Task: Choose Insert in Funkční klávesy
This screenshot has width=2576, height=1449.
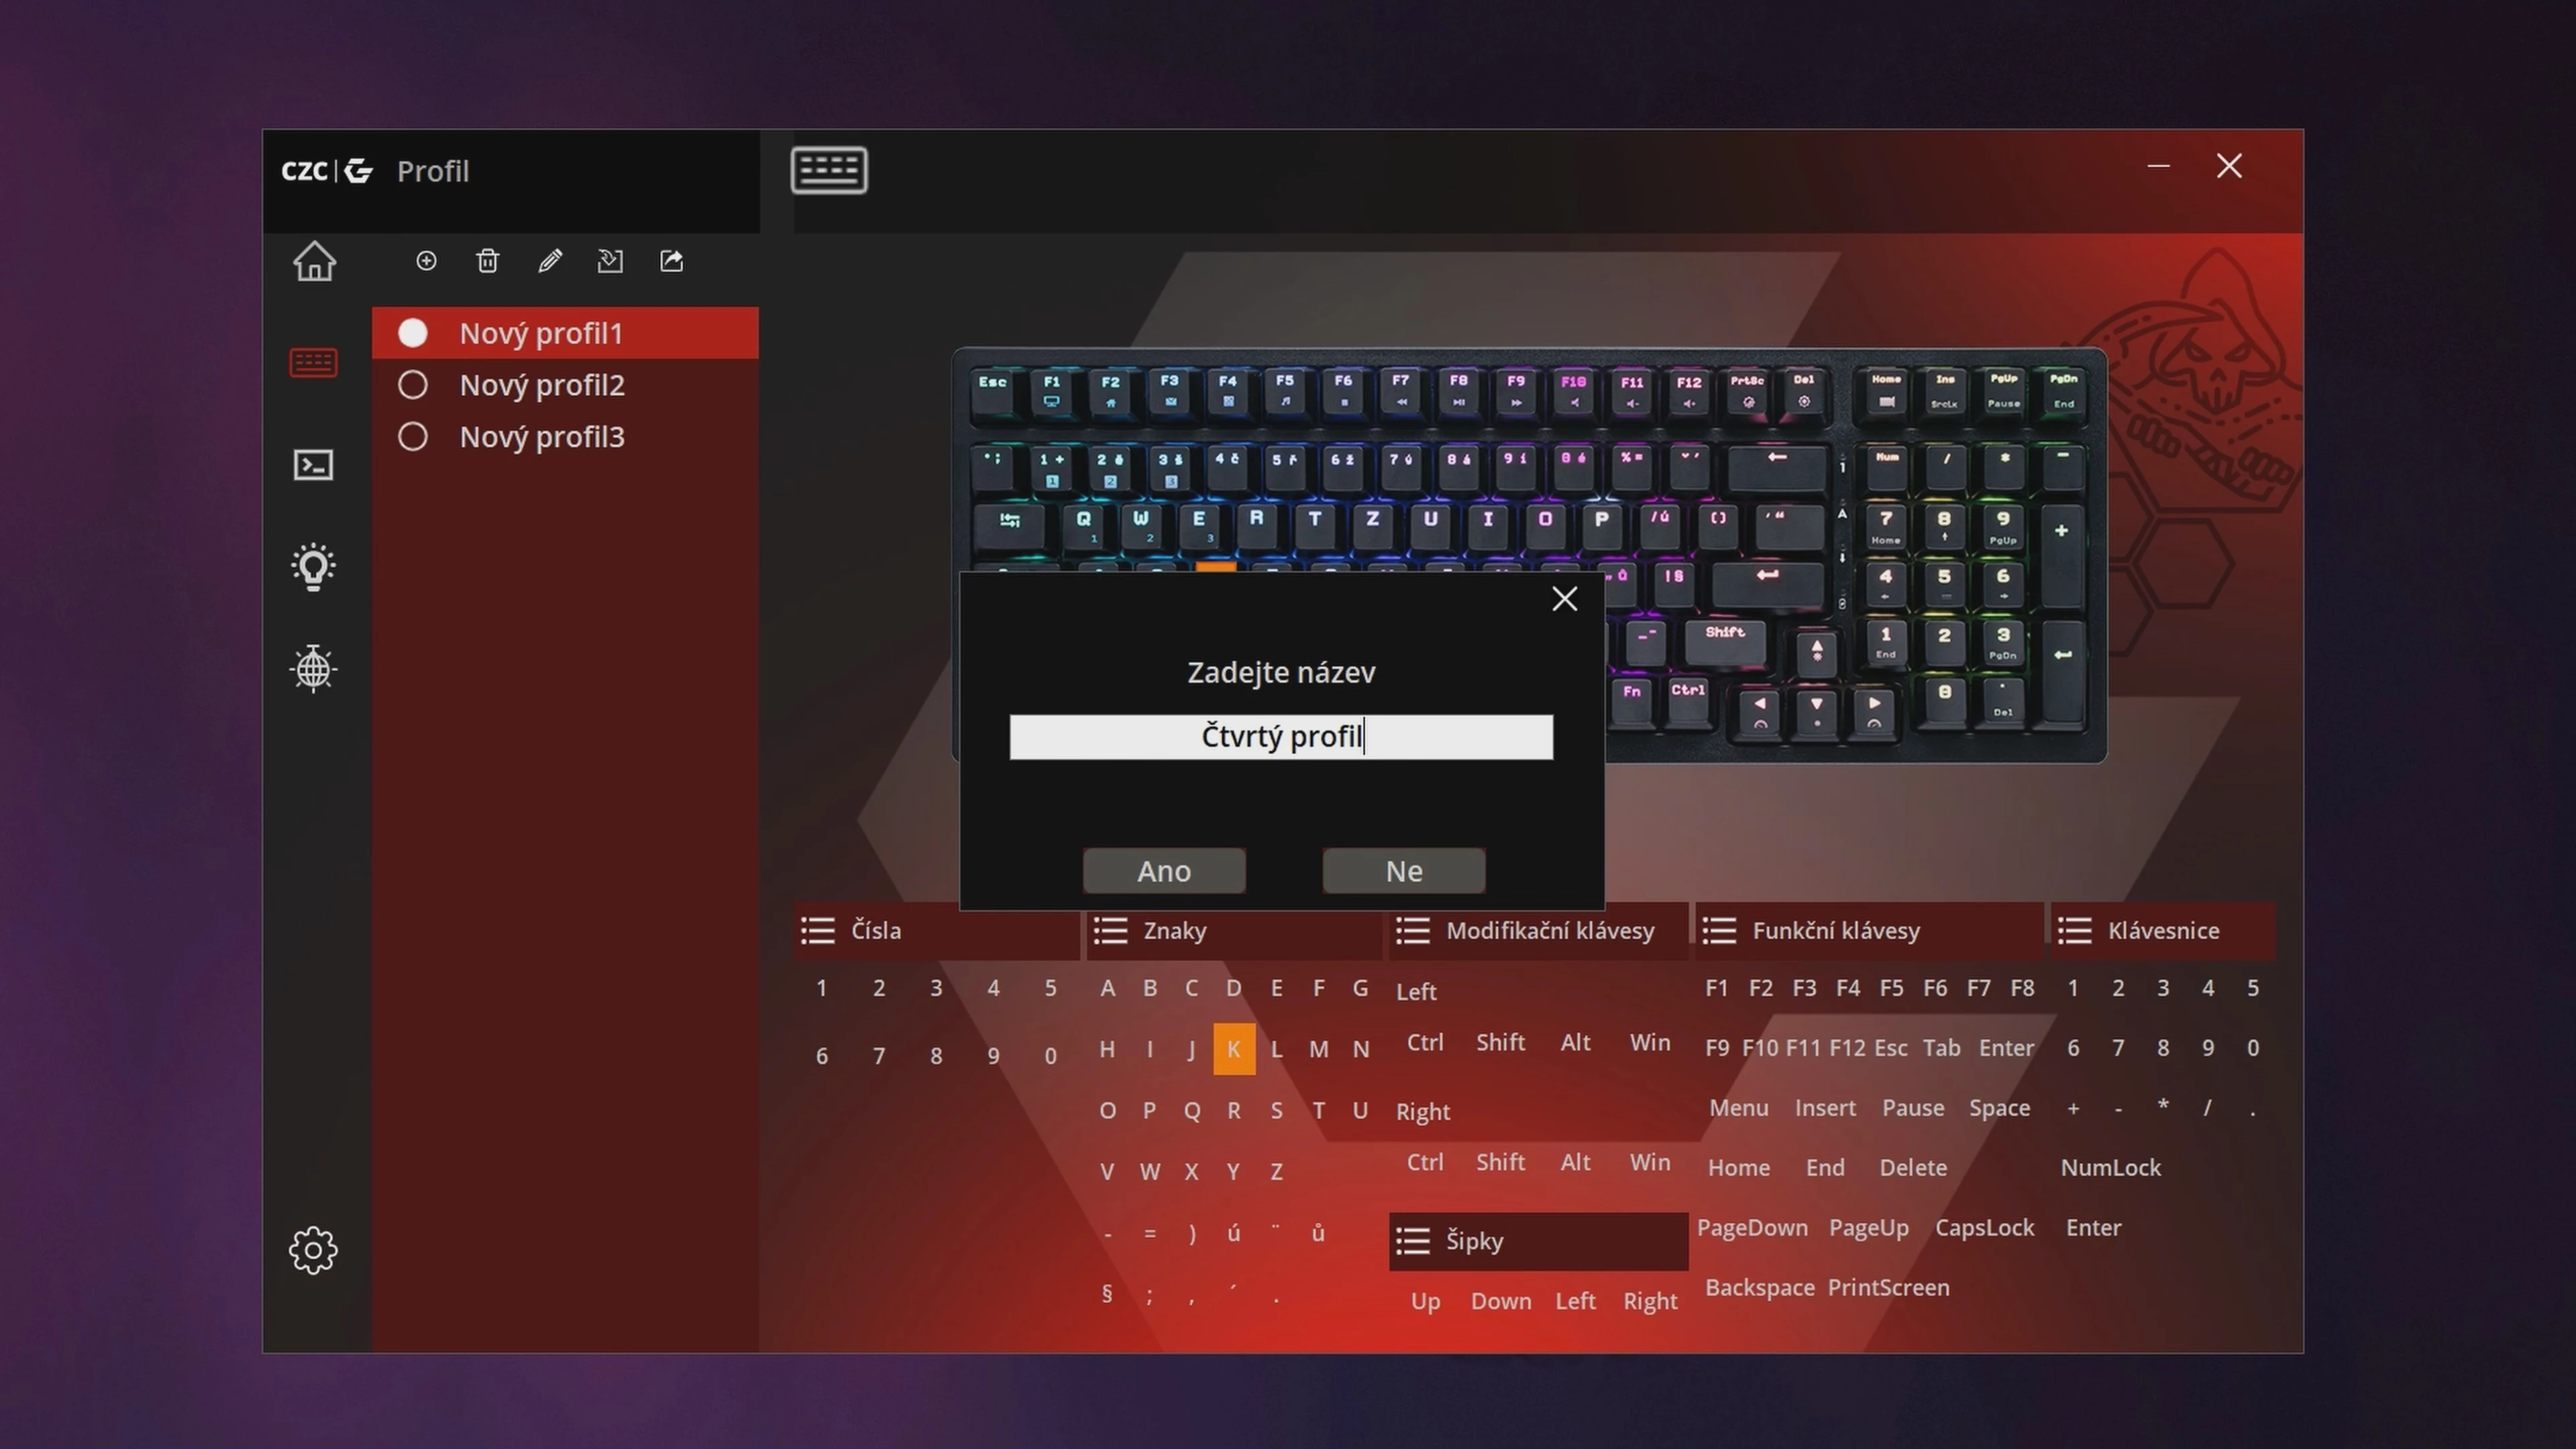Action: [x=1825, y=1108]
